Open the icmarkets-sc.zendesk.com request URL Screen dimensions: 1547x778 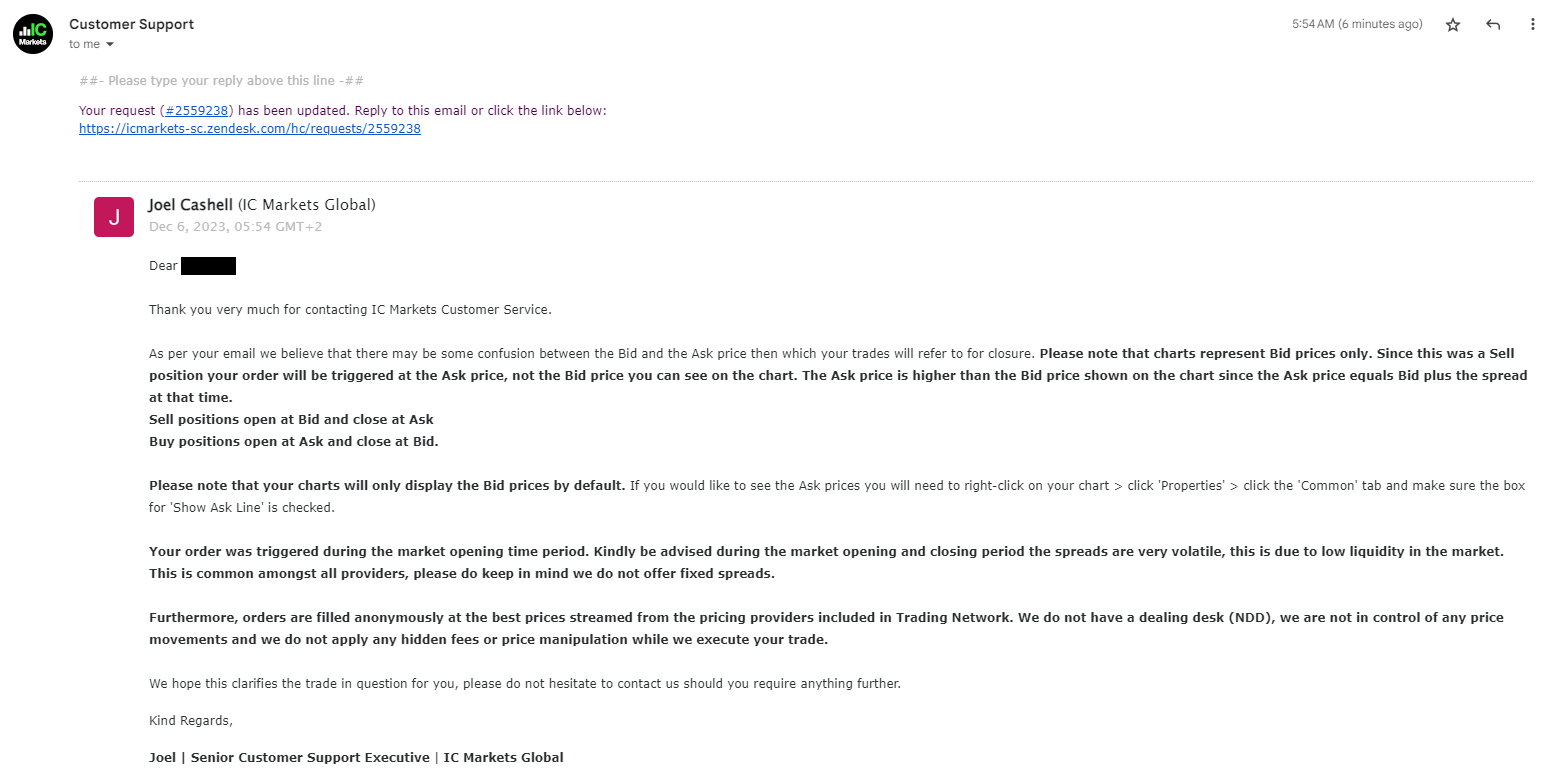point(250,129)
